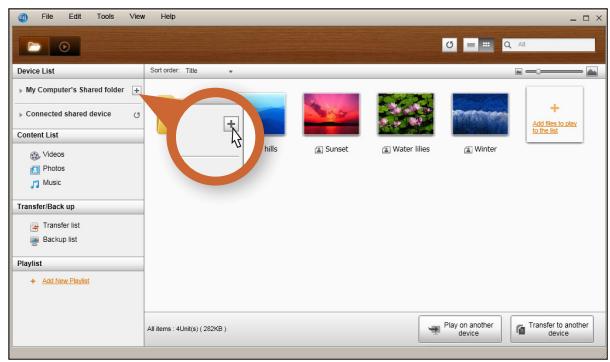The width and height of the screenshot is (610, 362).
Task: Select the Water lilies photo thumbnail
Action: point(406,114)
